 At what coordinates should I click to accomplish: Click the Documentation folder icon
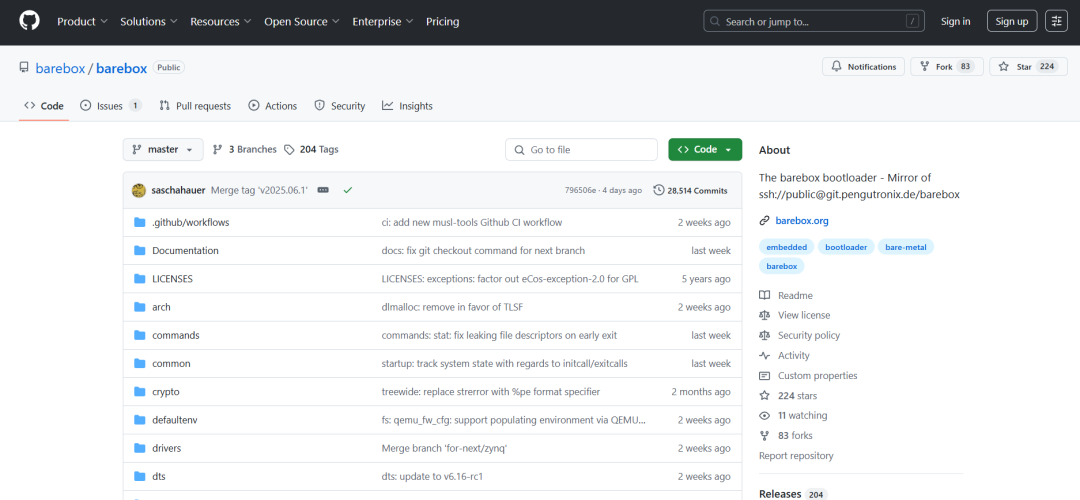pos(140,251)
